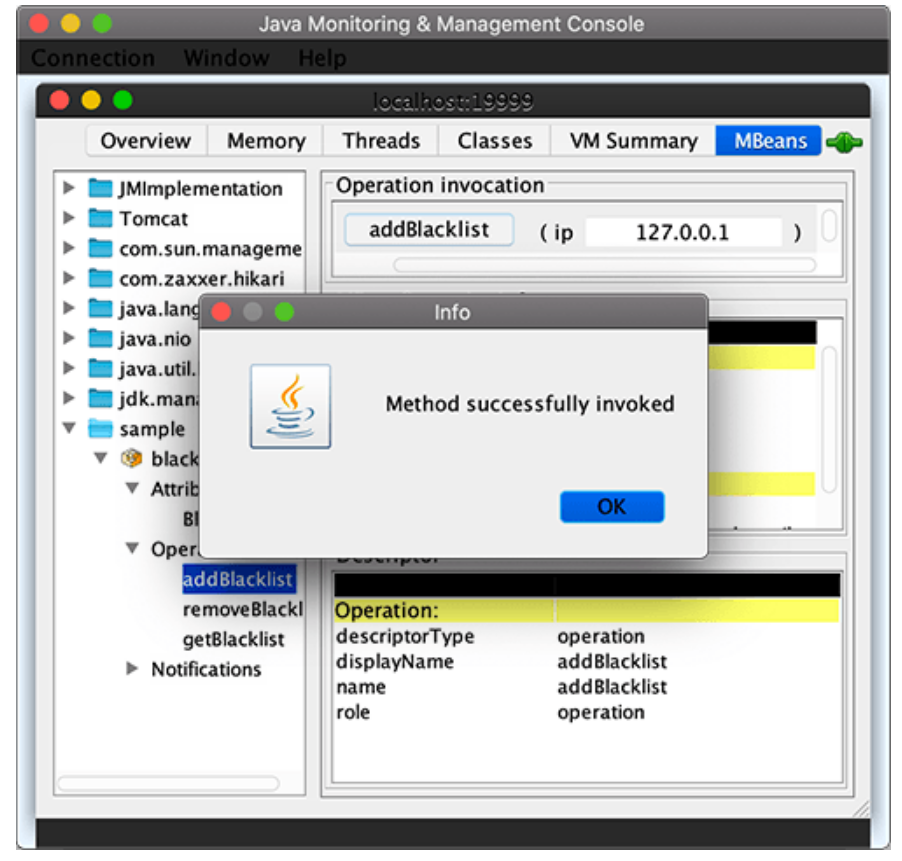Select the Notifications tree item
The image size is (902, 861).
[206, 669]
